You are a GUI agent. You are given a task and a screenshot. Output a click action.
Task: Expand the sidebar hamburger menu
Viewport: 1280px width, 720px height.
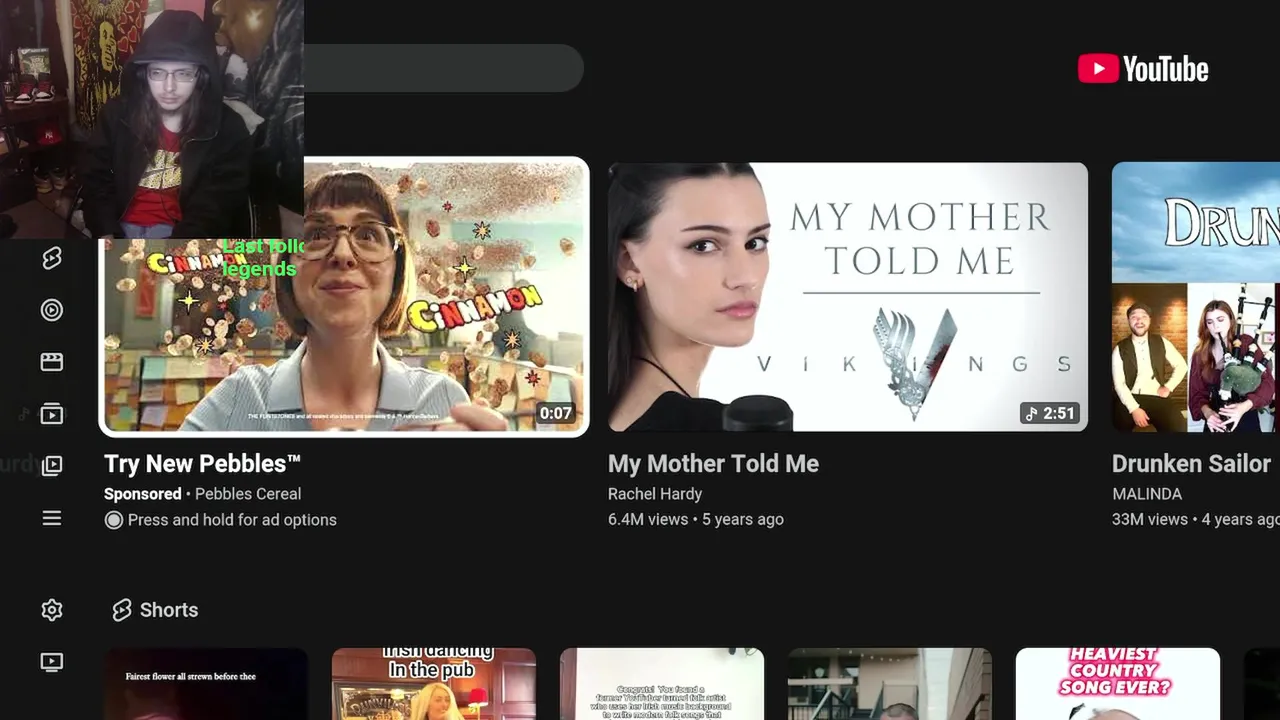tap(52, 518)
